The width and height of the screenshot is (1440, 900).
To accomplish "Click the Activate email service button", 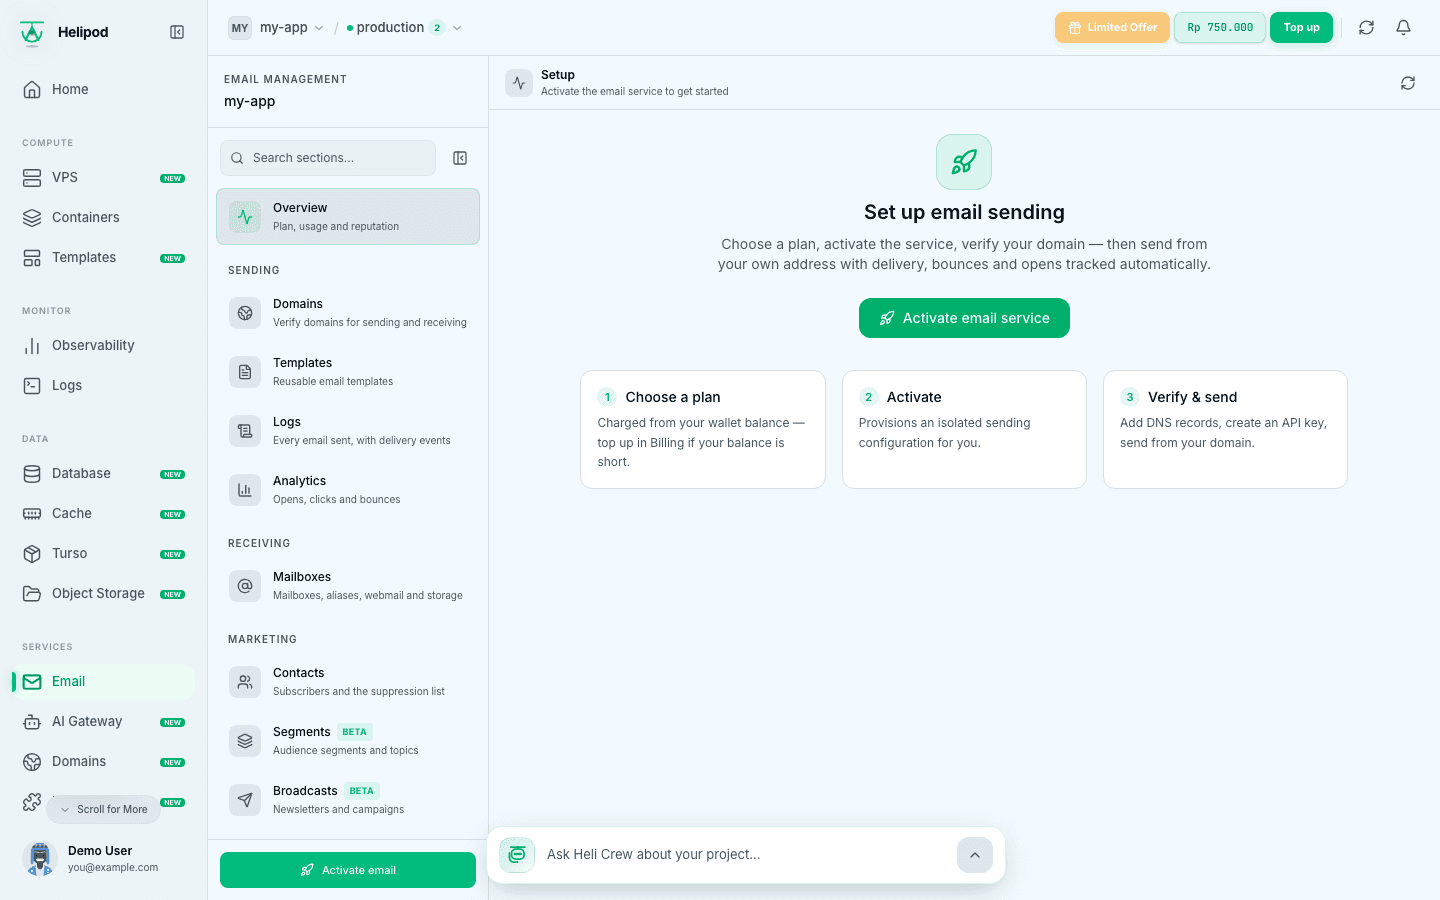I will (x=964, y=318).
